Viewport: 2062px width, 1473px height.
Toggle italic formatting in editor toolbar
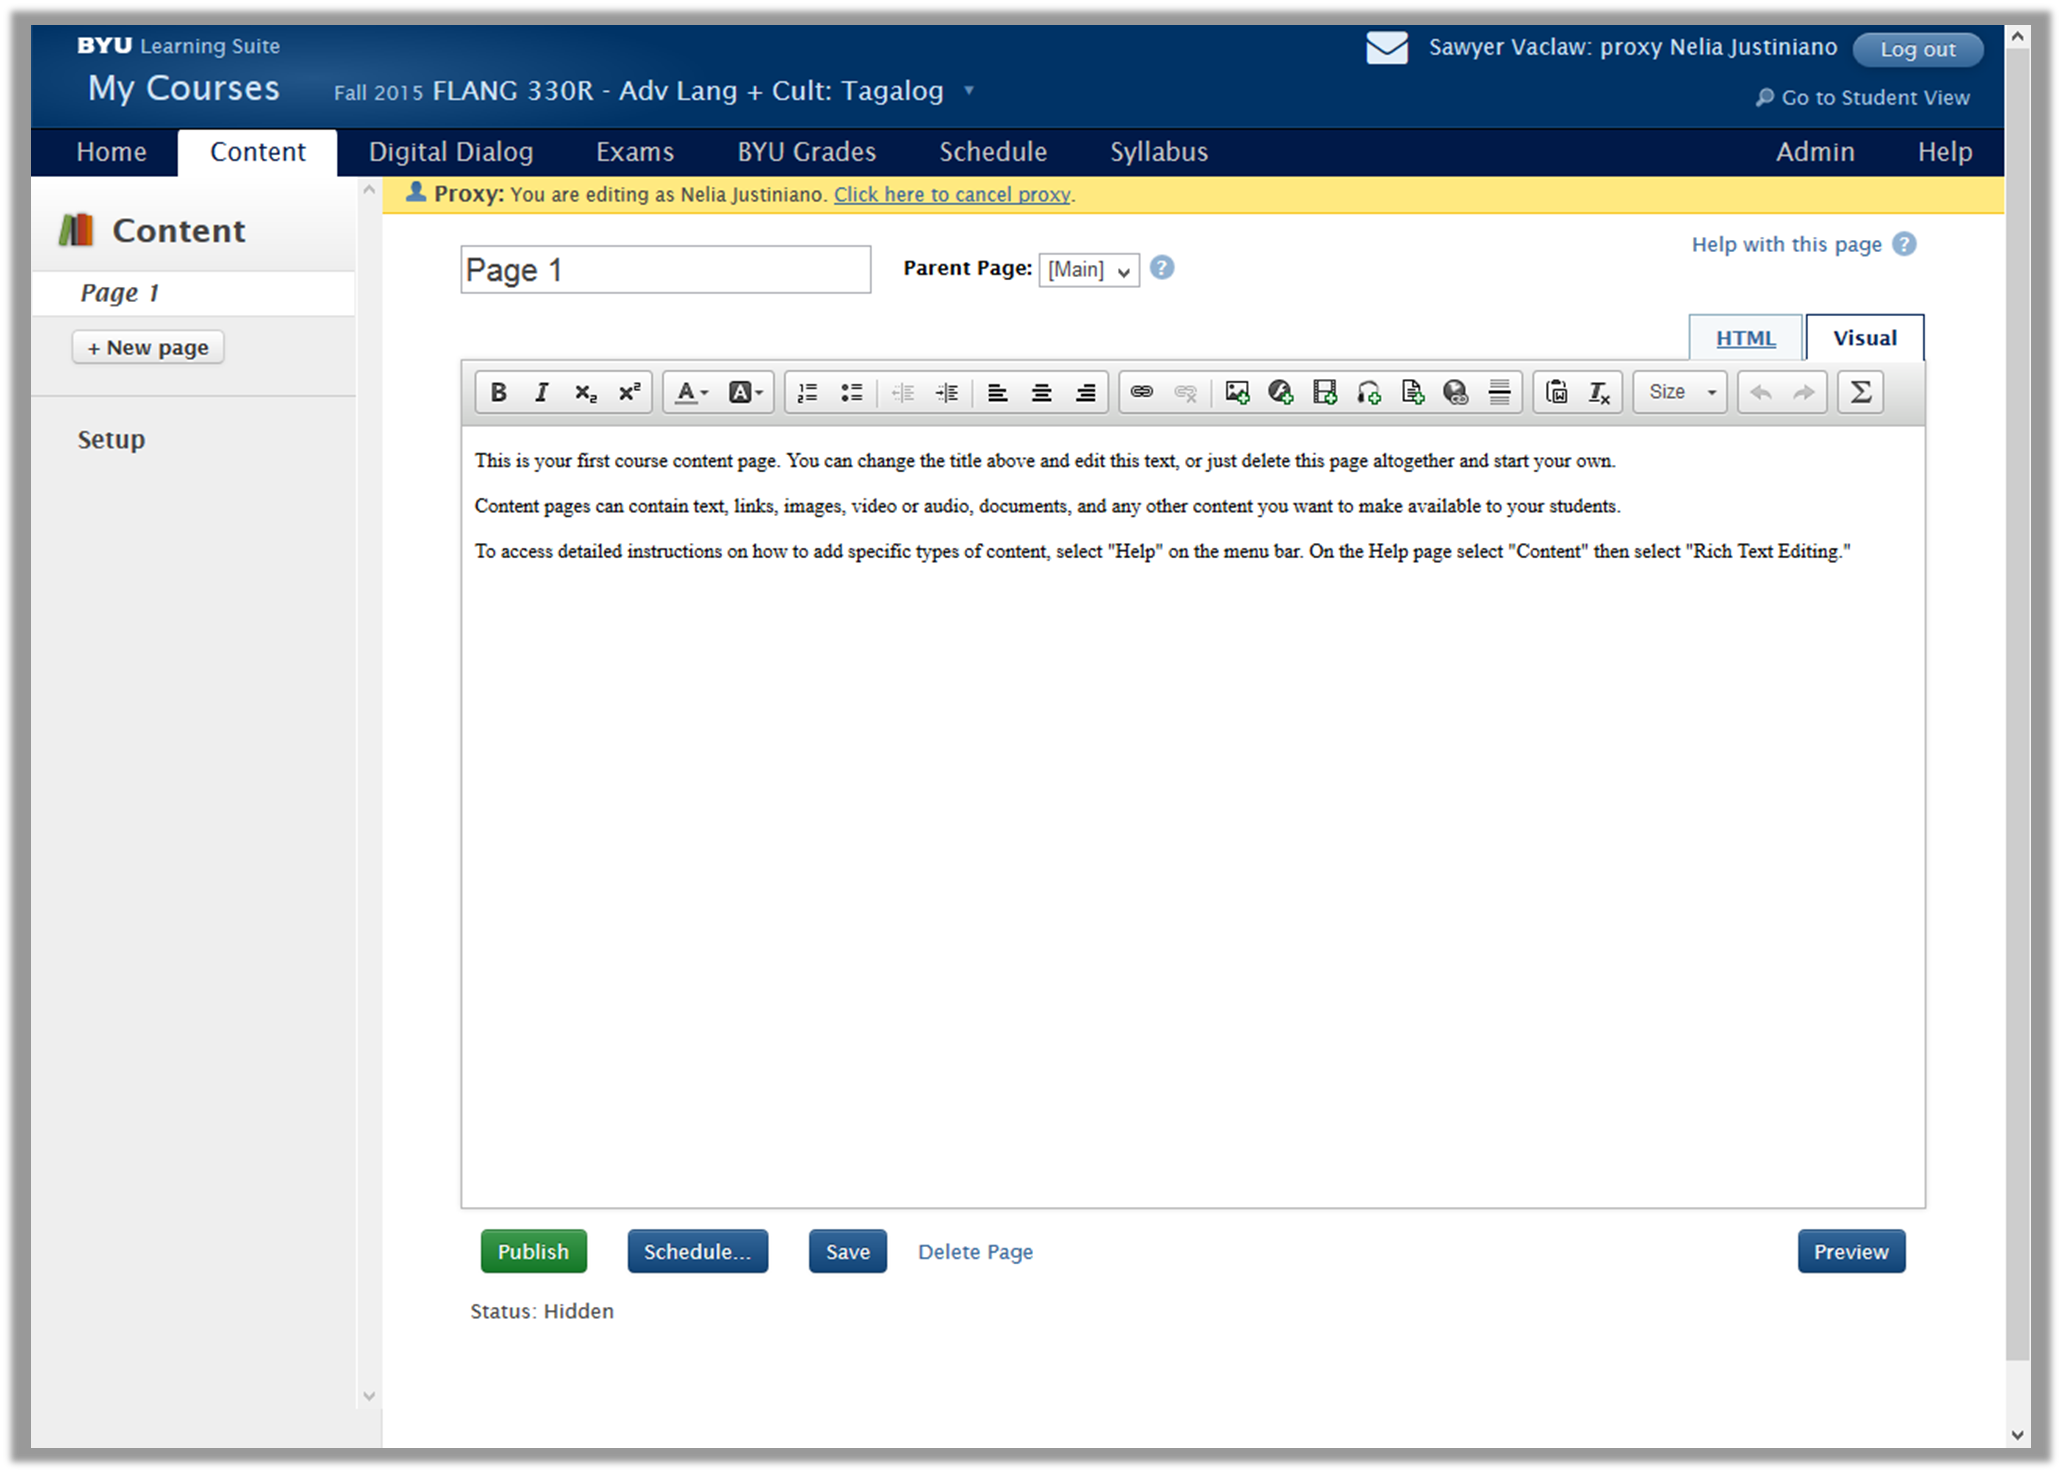pos(541,392)
